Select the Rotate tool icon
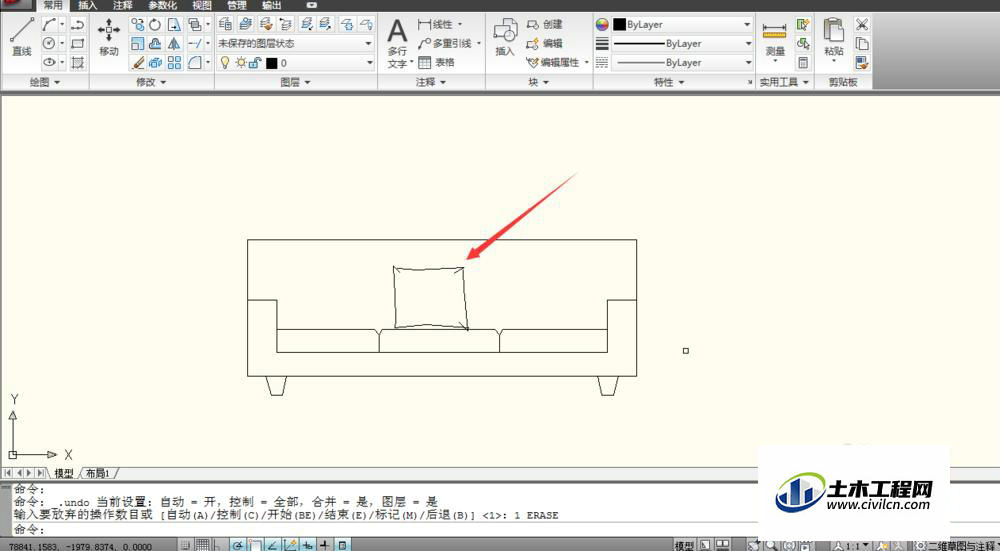 point(155,24)
